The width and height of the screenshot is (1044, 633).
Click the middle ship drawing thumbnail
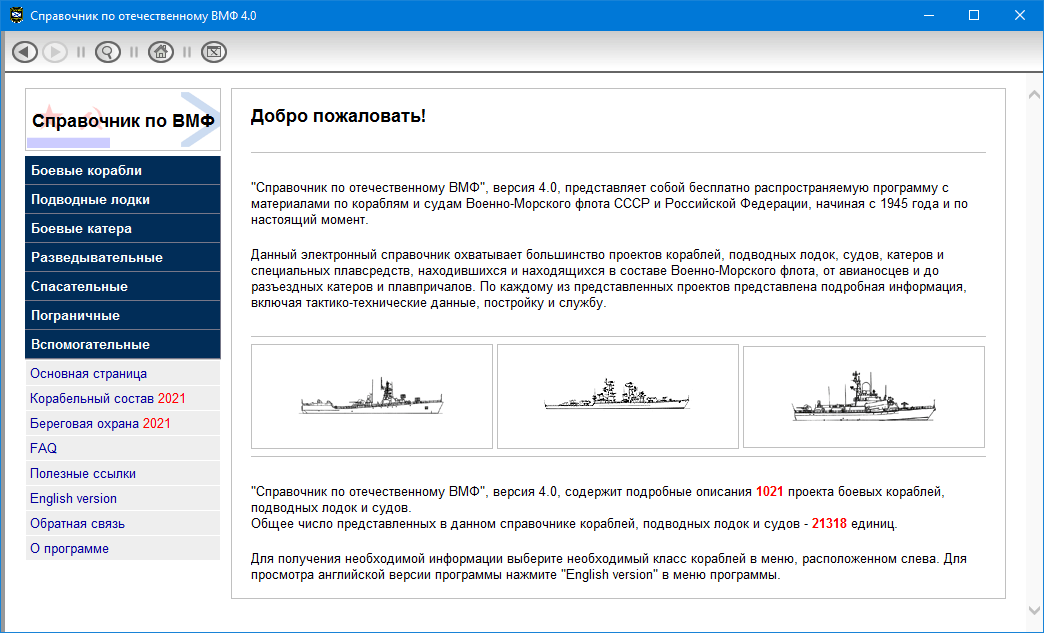tap(618, 396)
